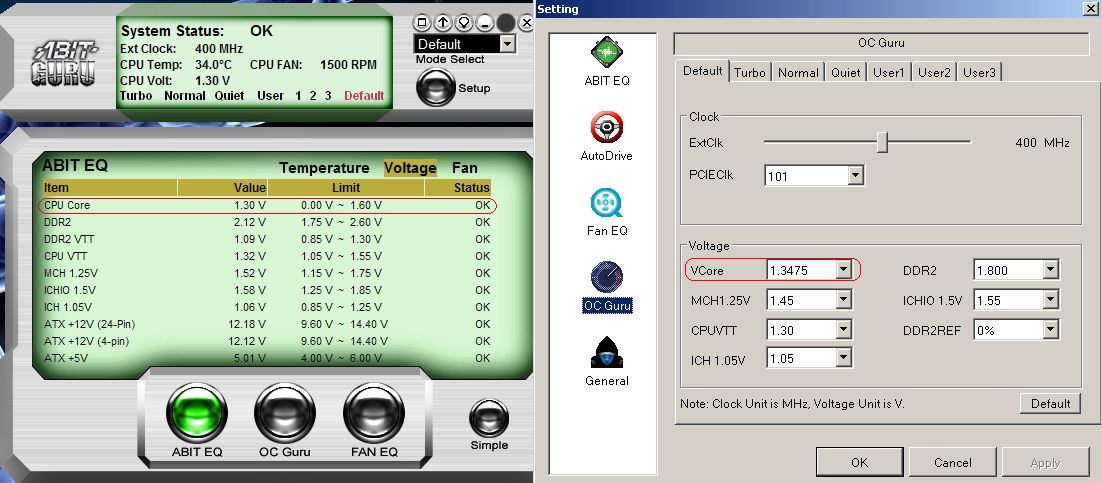The width and height of the screenshot is (1102, 483).
Task: Select red Default mode in System Status
Action: (364, 96)
